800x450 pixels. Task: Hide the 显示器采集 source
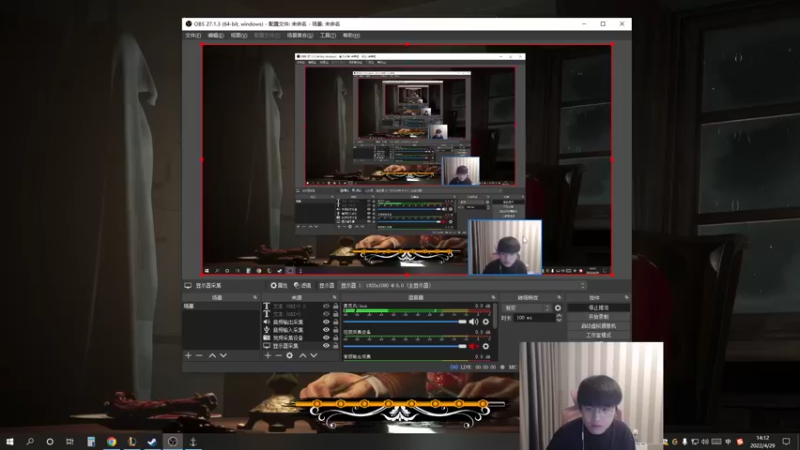point(326,346)
